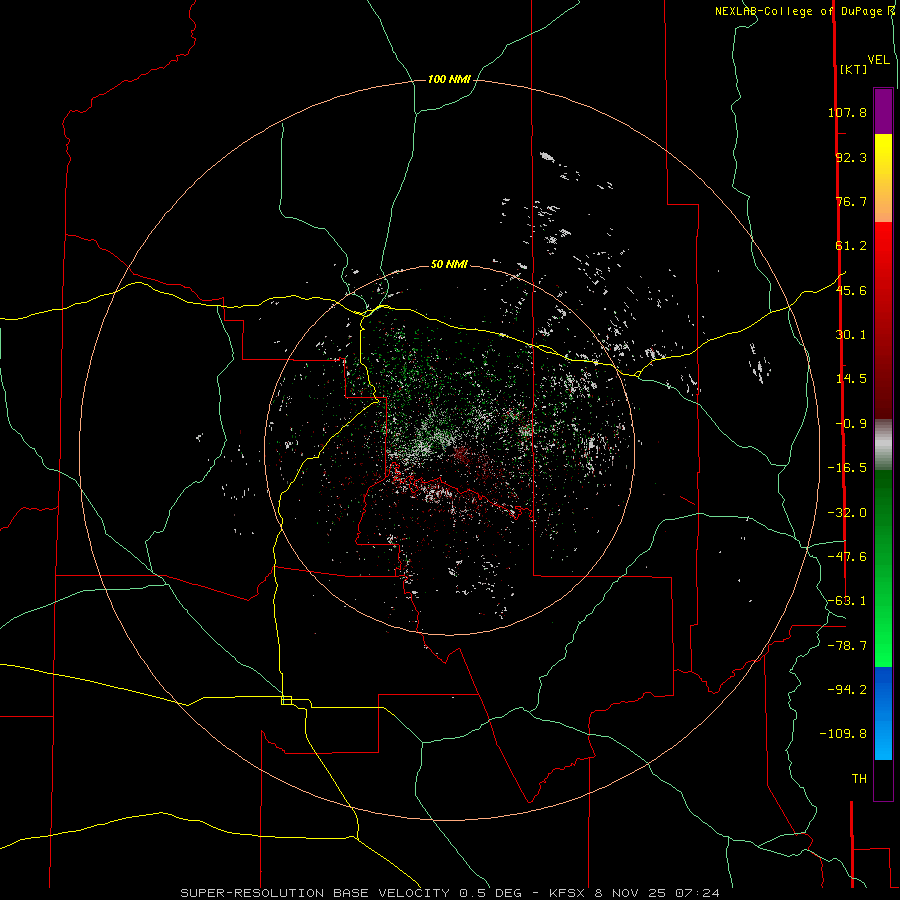Select the 92.3 velocity scale value

tap(851, 157)
